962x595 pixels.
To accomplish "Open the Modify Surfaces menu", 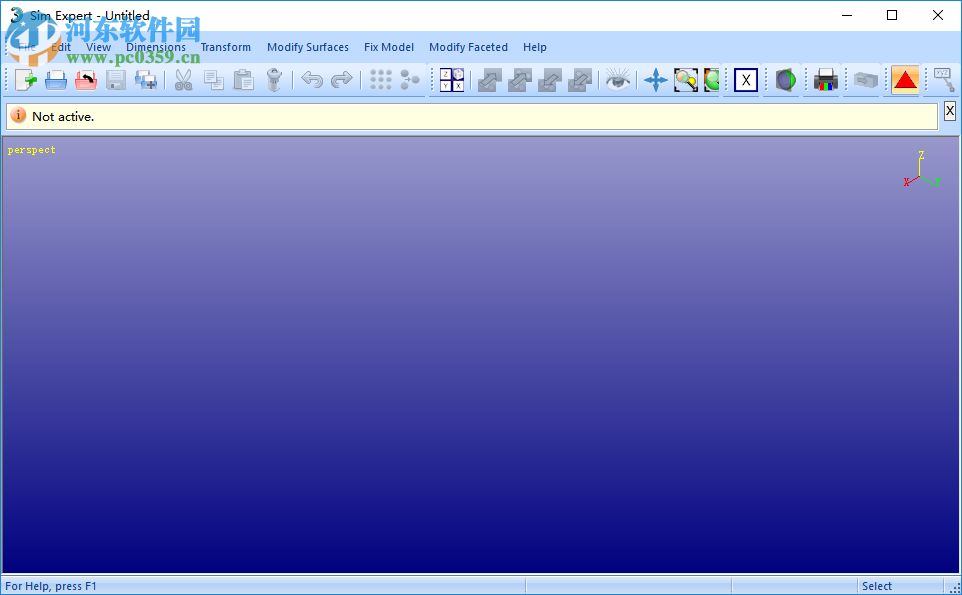I will click(x=307, y=47).
